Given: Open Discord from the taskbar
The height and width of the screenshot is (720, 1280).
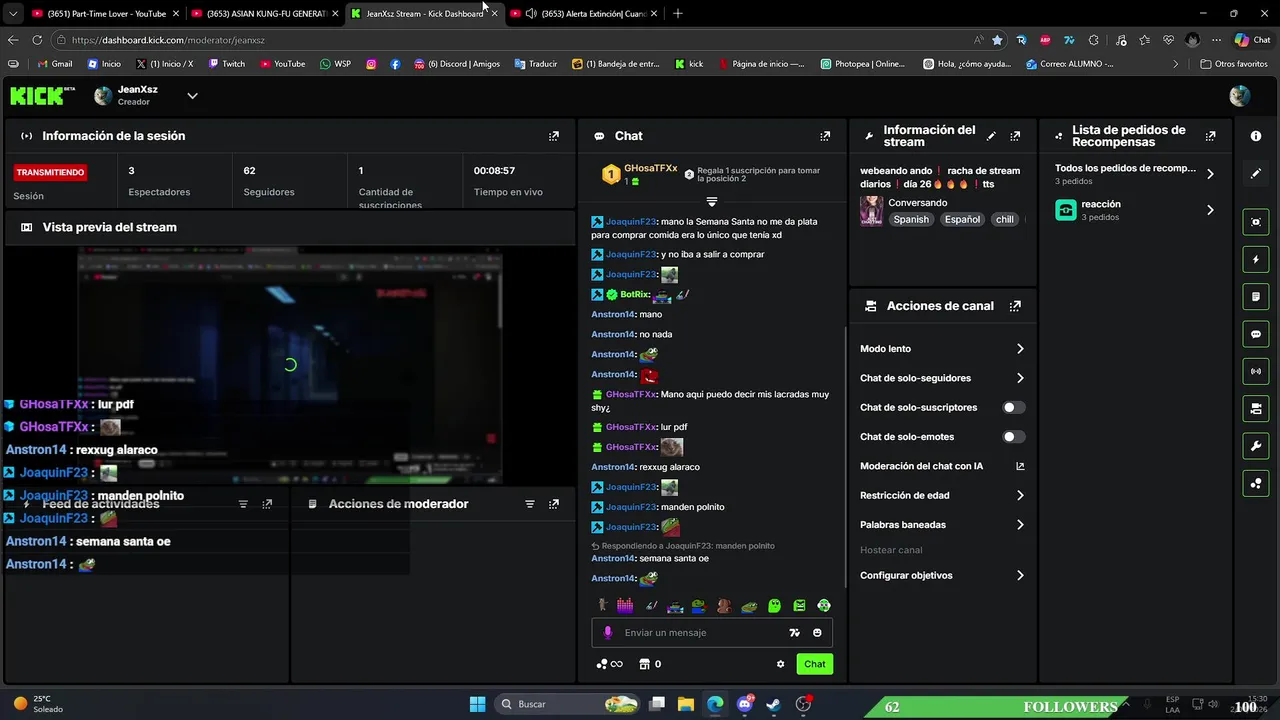Looking at the screenshot, I should (745, 704).
